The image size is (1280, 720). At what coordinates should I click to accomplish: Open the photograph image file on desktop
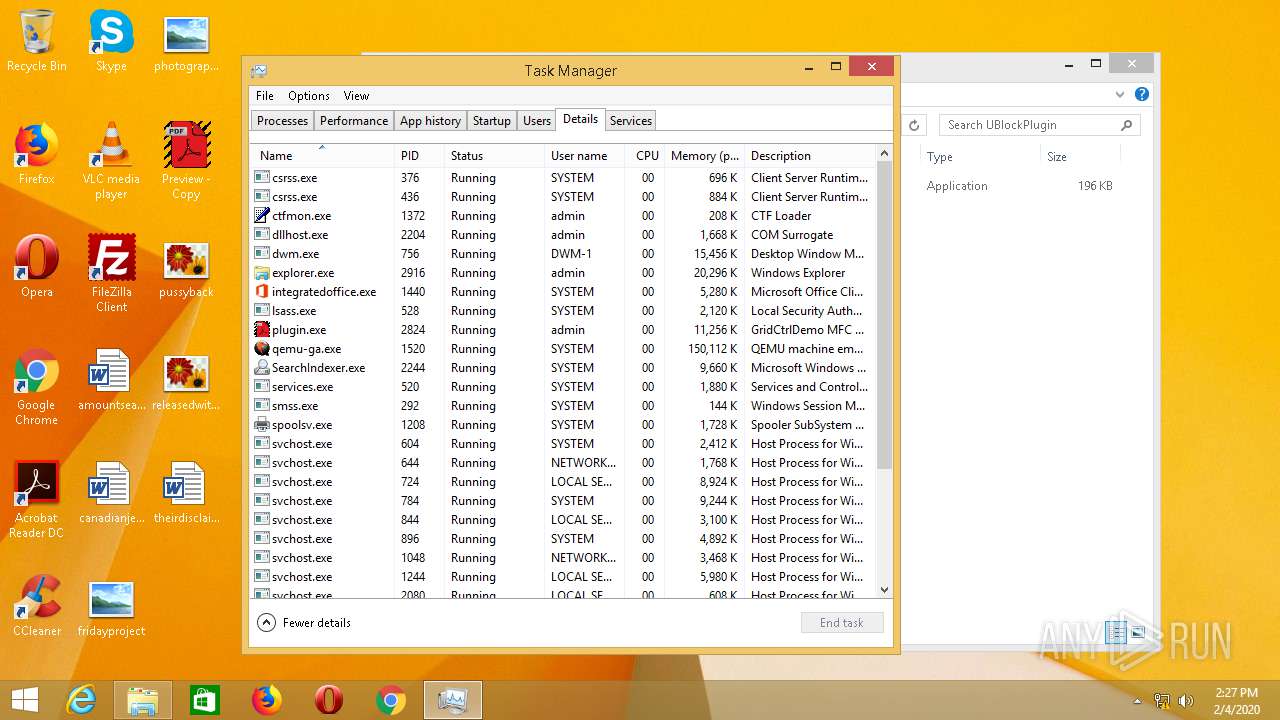186,41
